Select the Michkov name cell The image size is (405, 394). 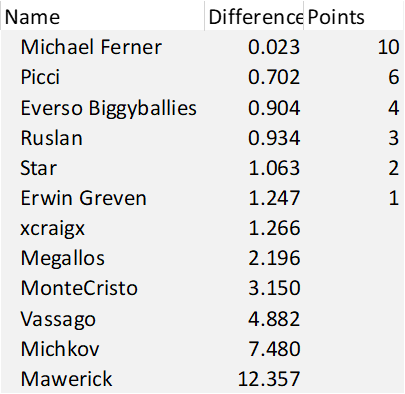103,349
